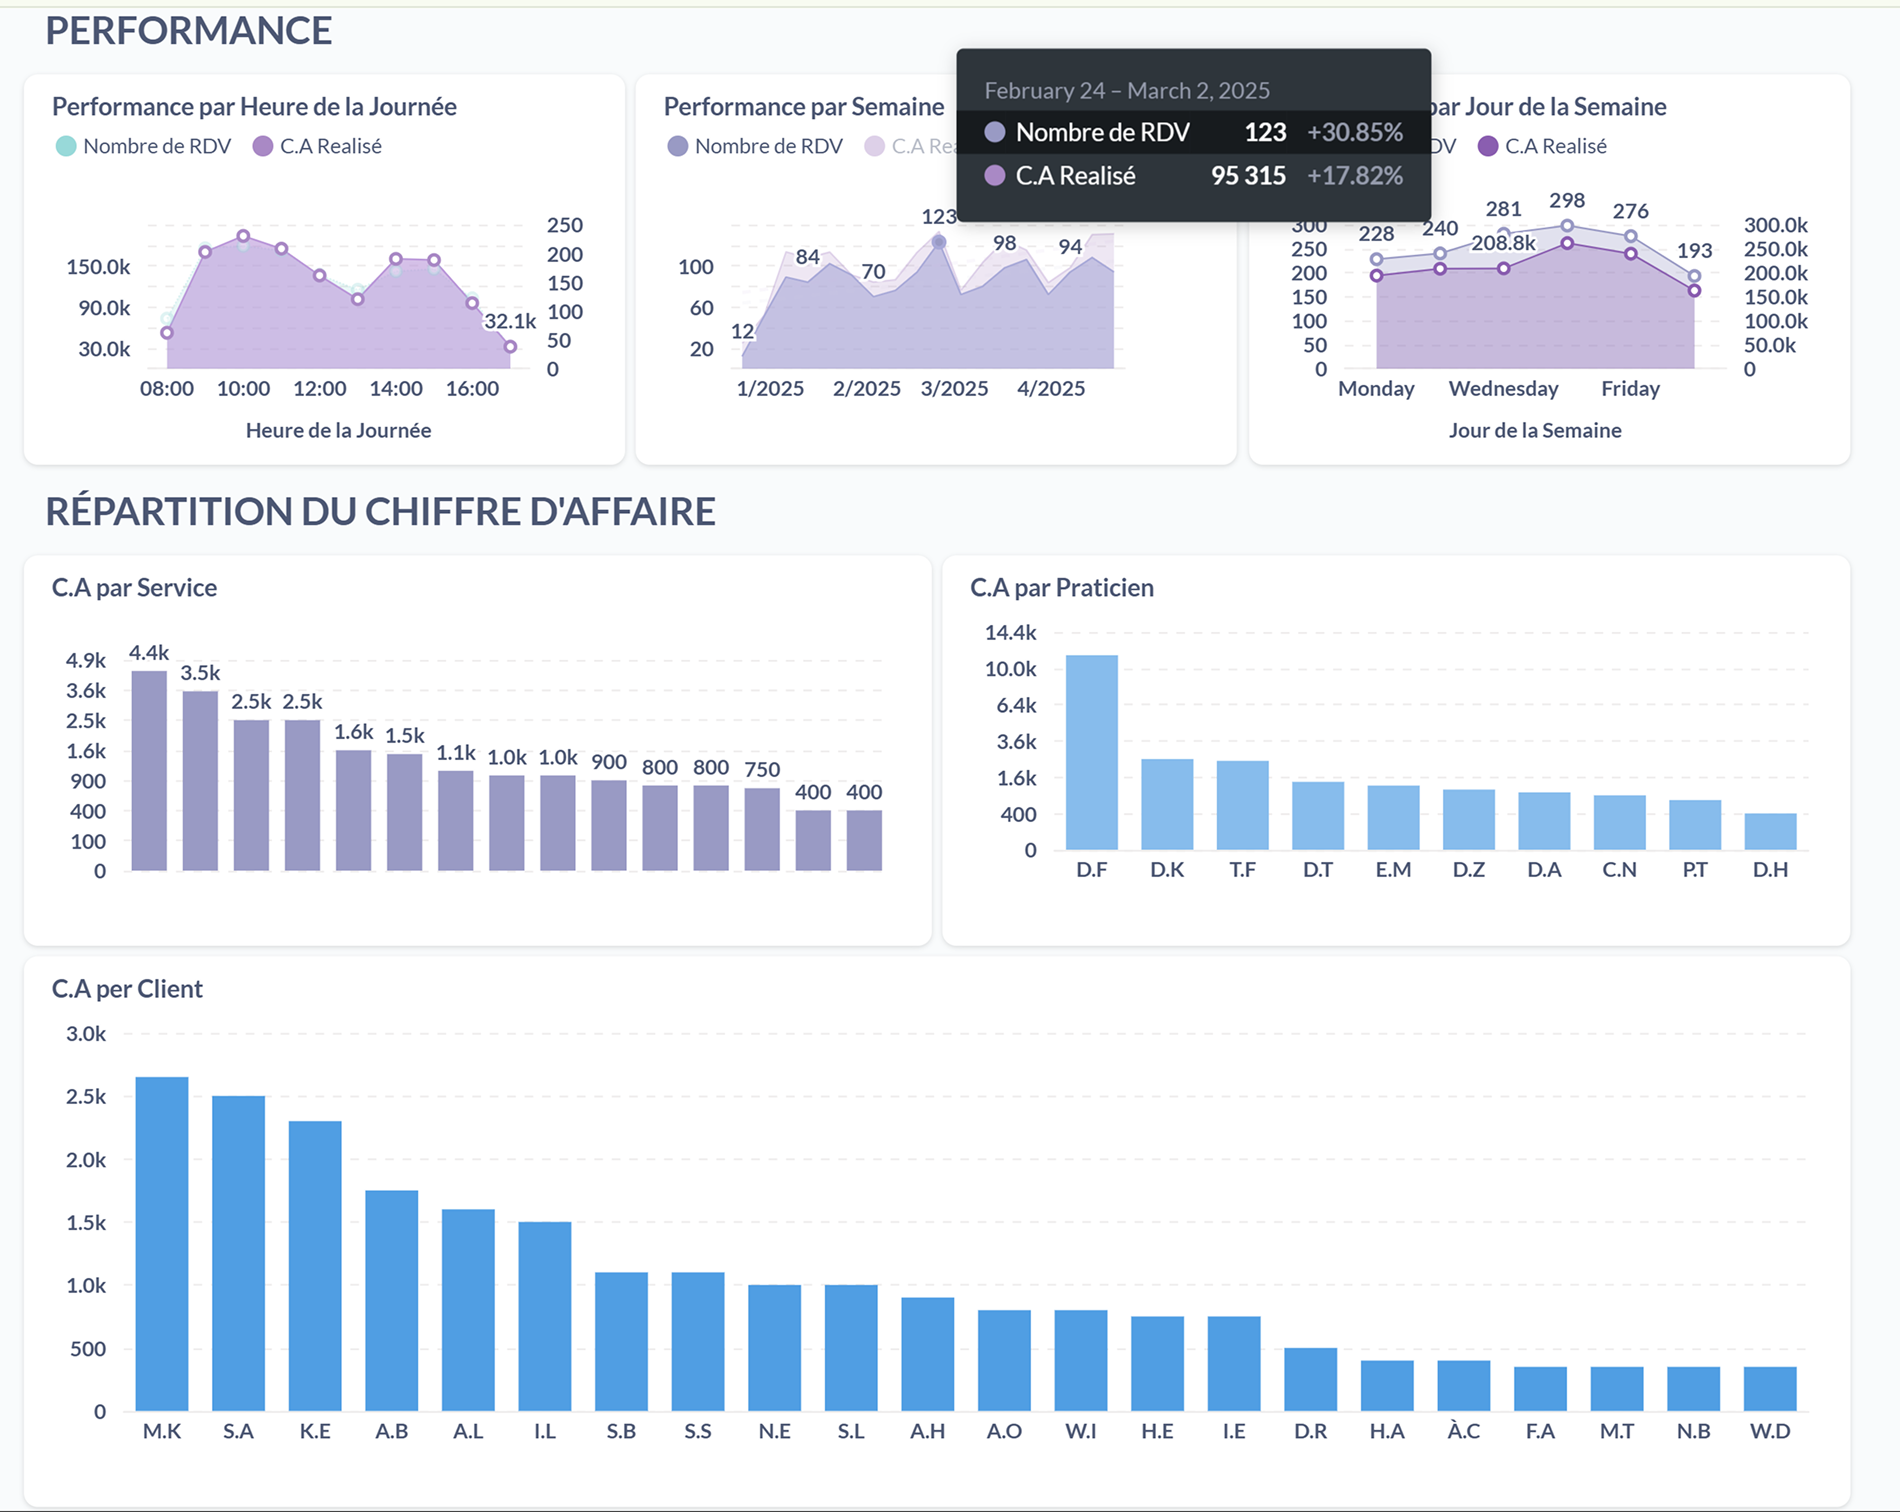Click the 32.1k end point in hourly chart
1900x1512 pixels.
[510, 347]
